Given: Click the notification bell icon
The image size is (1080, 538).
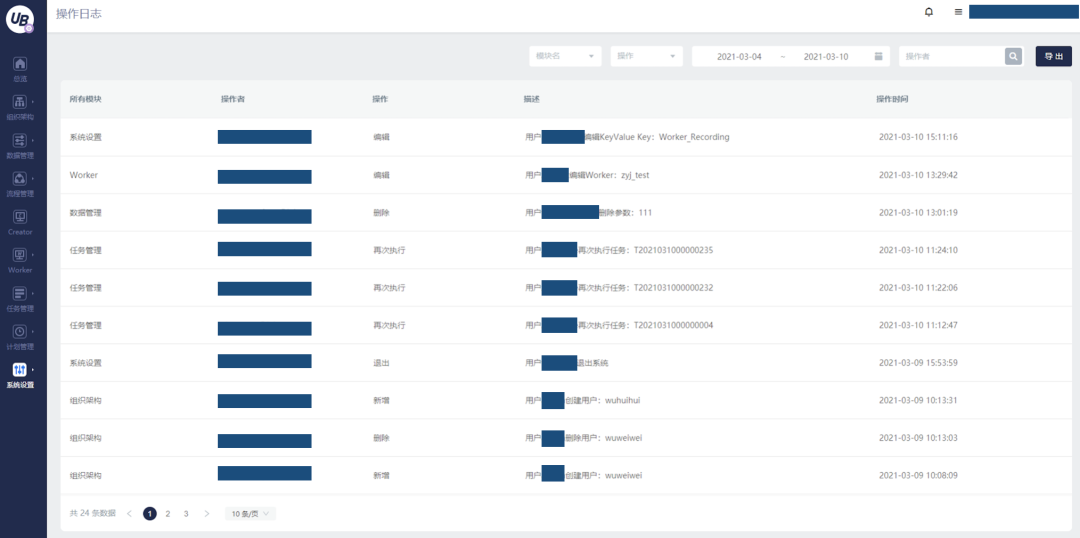Looking at the screenshot, I should (x=929, y=12).
